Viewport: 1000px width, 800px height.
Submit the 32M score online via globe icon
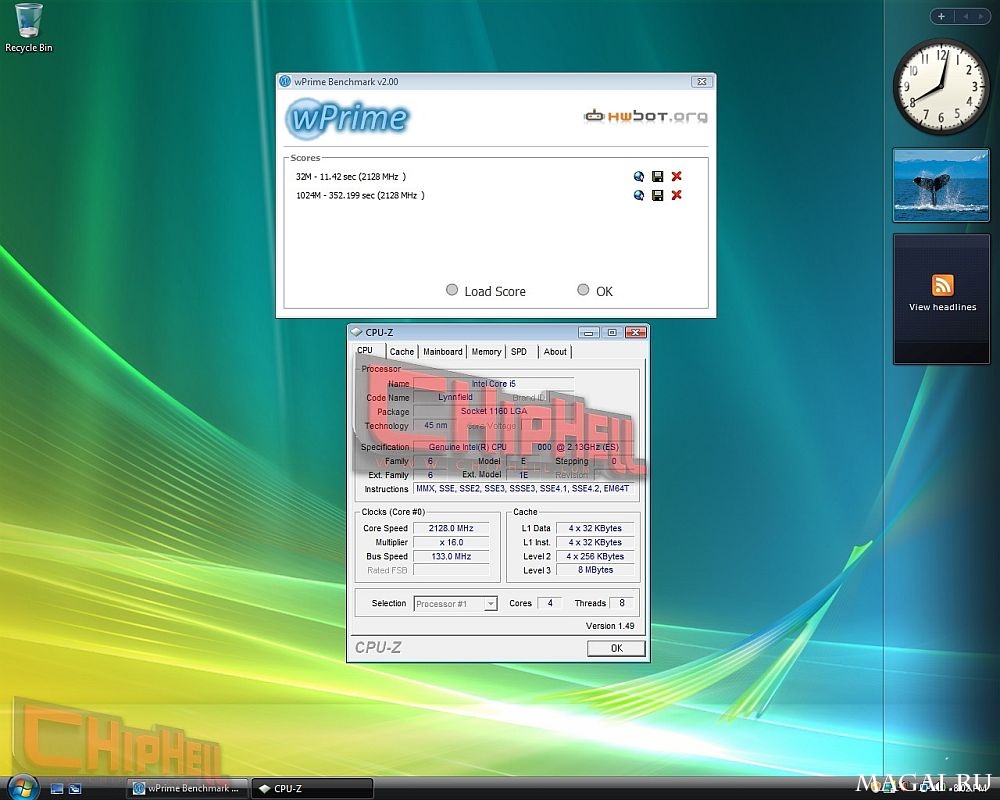638,177
